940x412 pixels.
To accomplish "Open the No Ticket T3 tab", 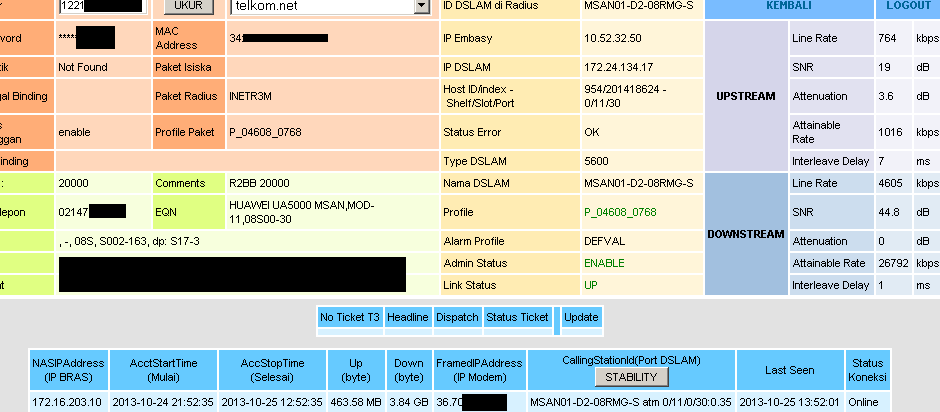I will [x=350, y=317].
